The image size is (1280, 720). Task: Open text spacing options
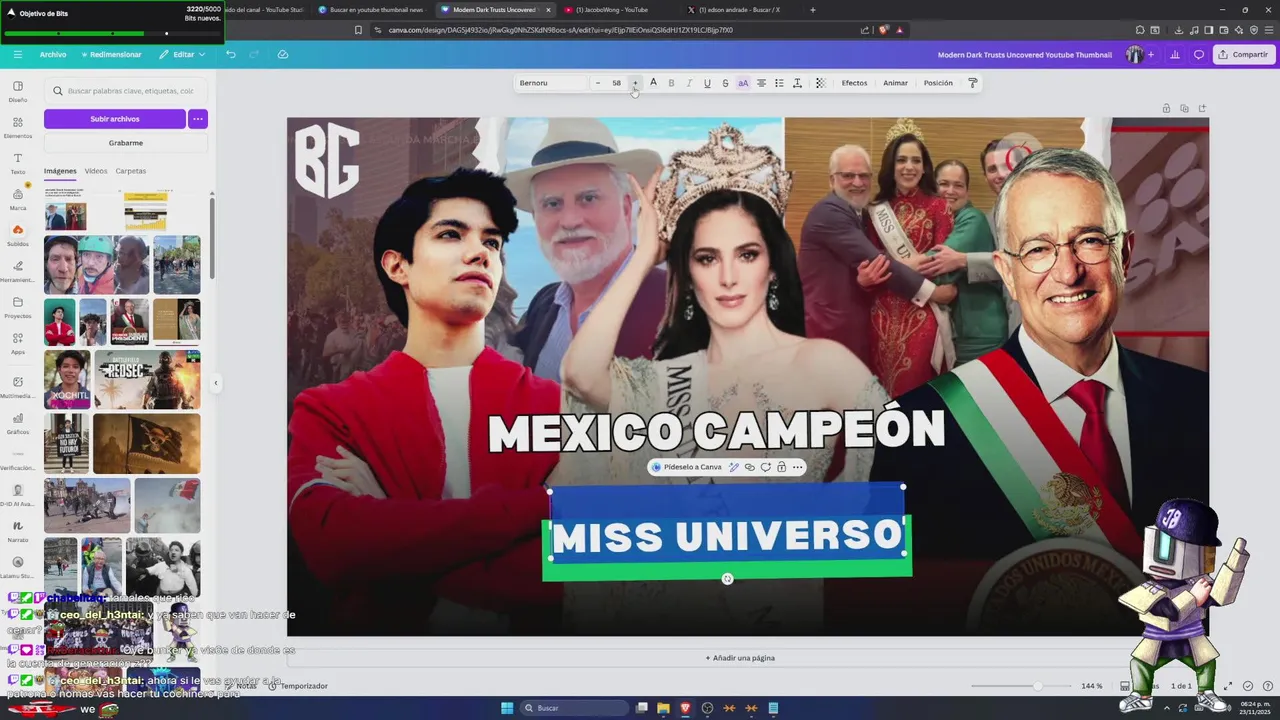(x=797, y=83)
